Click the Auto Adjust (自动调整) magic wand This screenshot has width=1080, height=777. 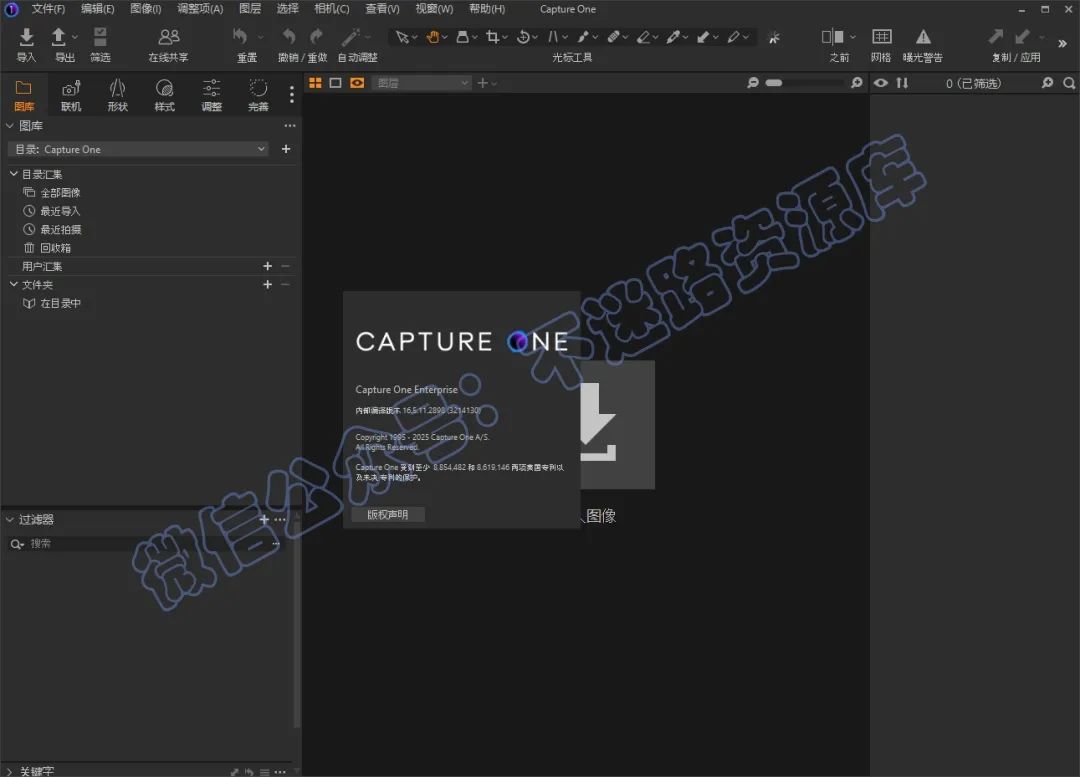[351, 37]
